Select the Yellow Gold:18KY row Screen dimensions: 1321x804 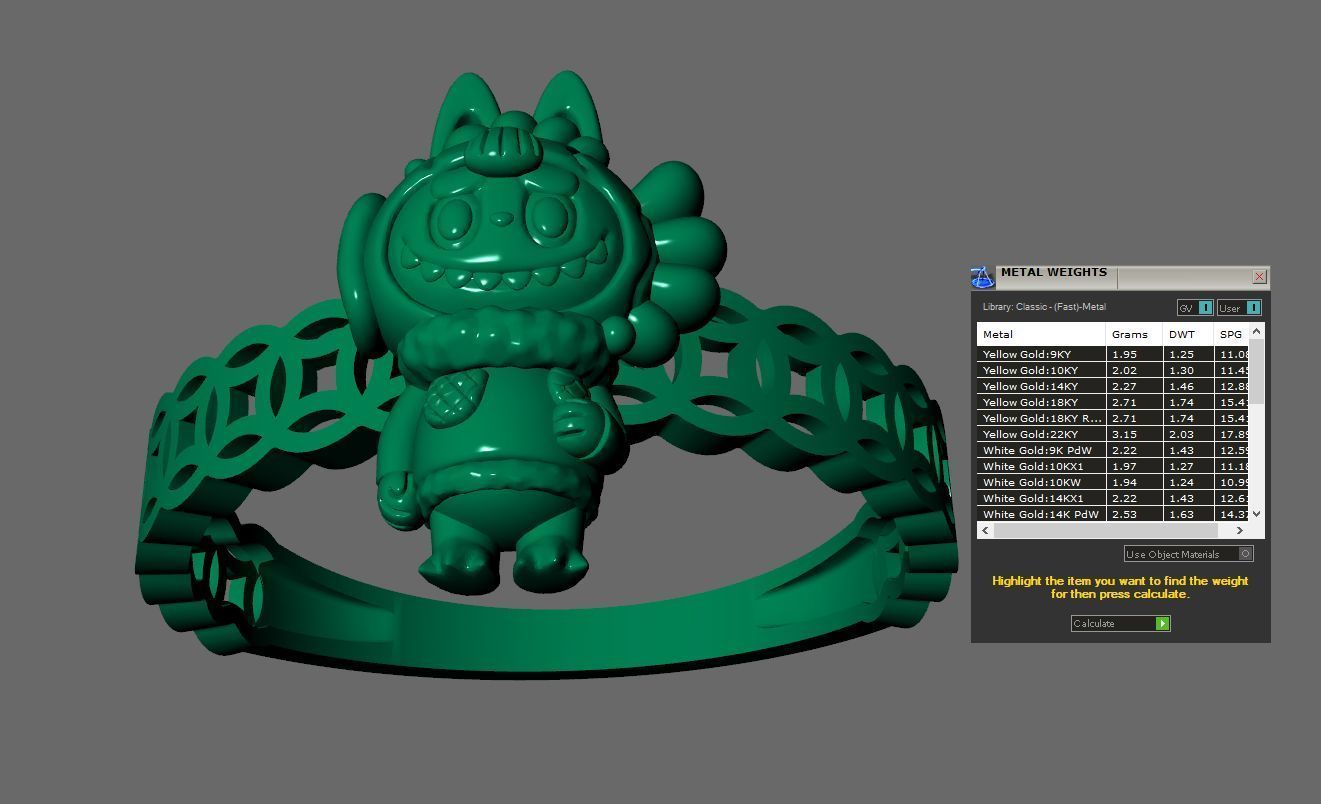click(1113, 402)
